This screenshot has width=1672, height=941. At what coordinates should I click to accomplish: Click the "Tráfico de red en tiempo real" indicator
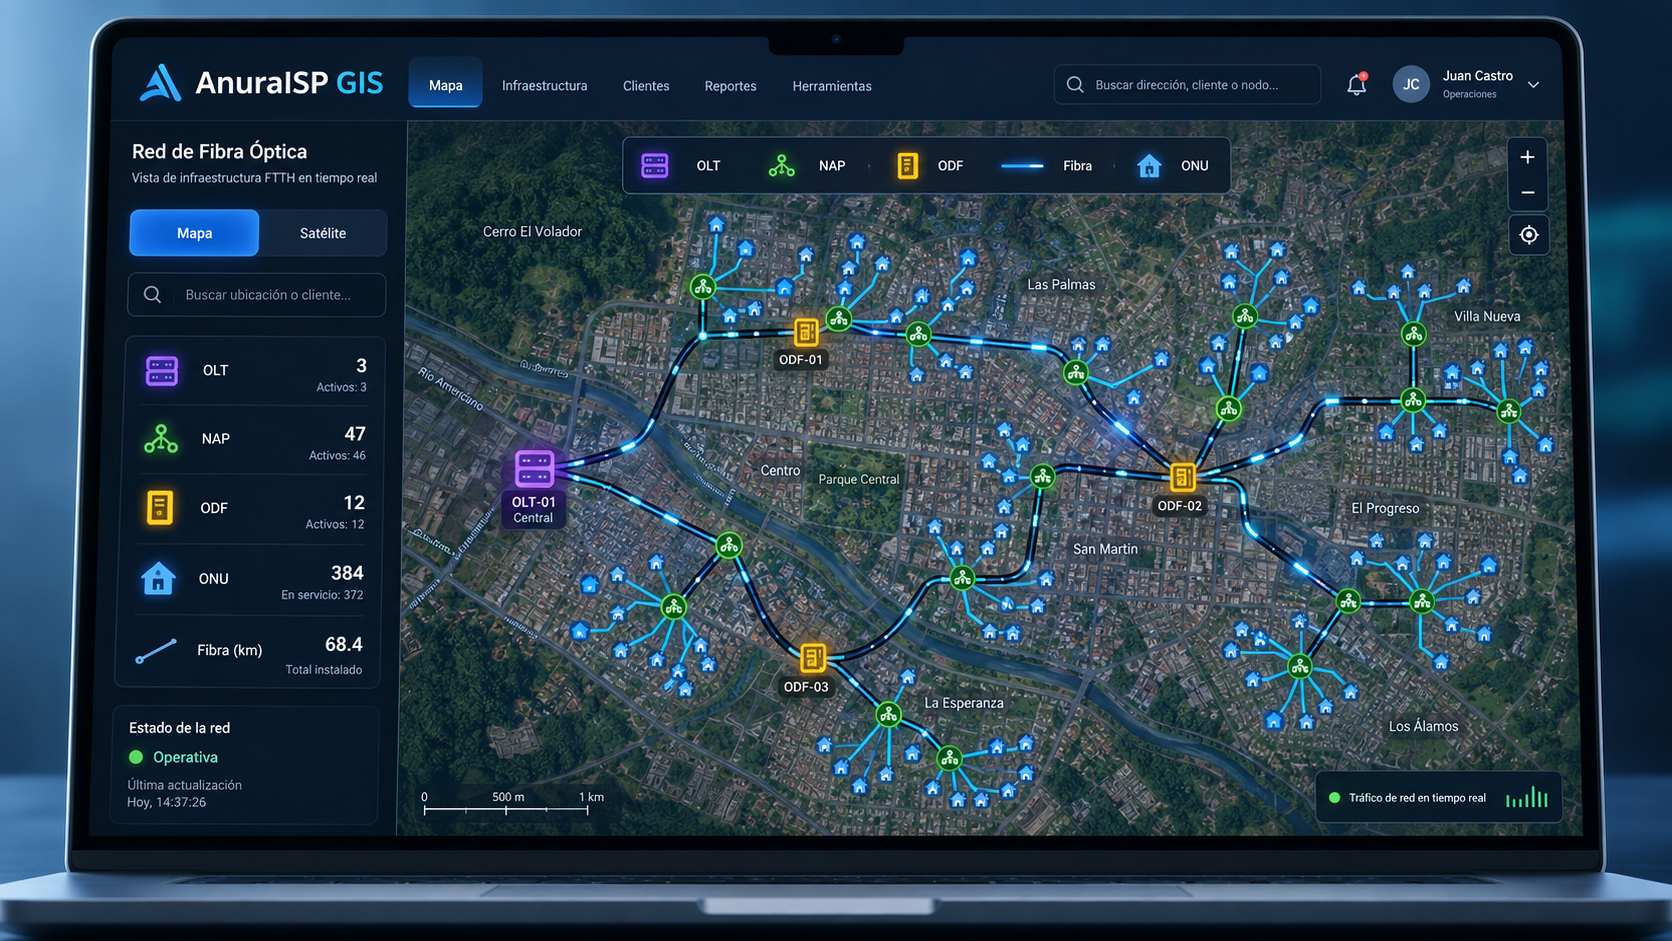tap(1438, 798)
